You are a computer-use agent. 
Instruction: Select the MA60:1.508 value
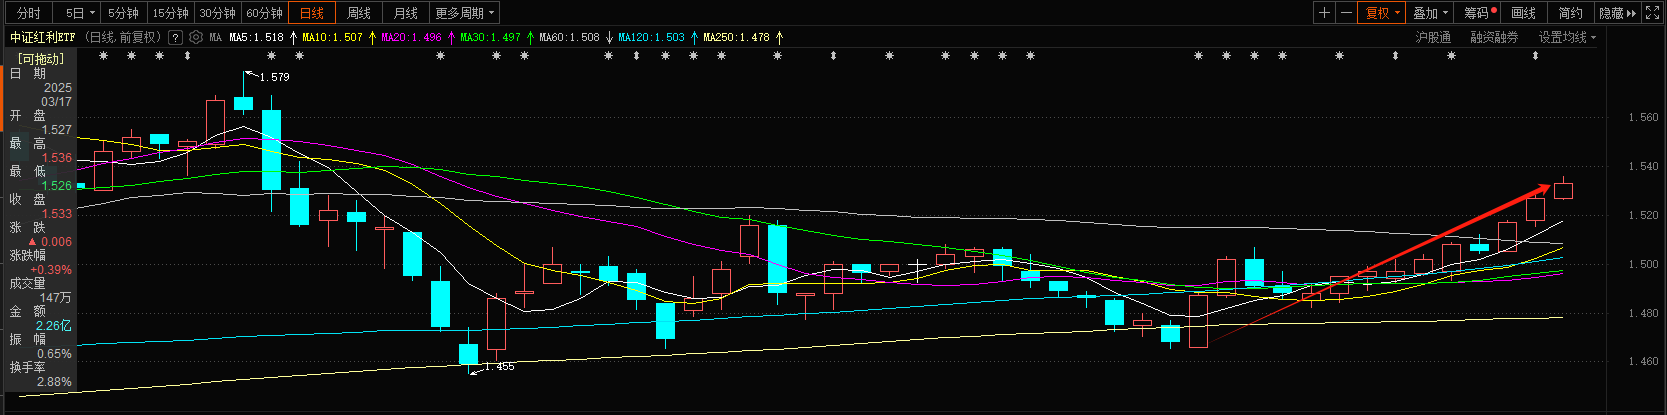pyautogui.click(x=569, y=37)
